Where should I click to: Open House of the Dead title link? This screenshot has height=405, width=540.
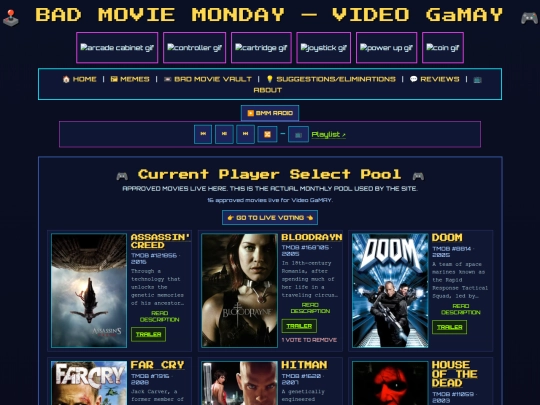[x=454, y=374]
